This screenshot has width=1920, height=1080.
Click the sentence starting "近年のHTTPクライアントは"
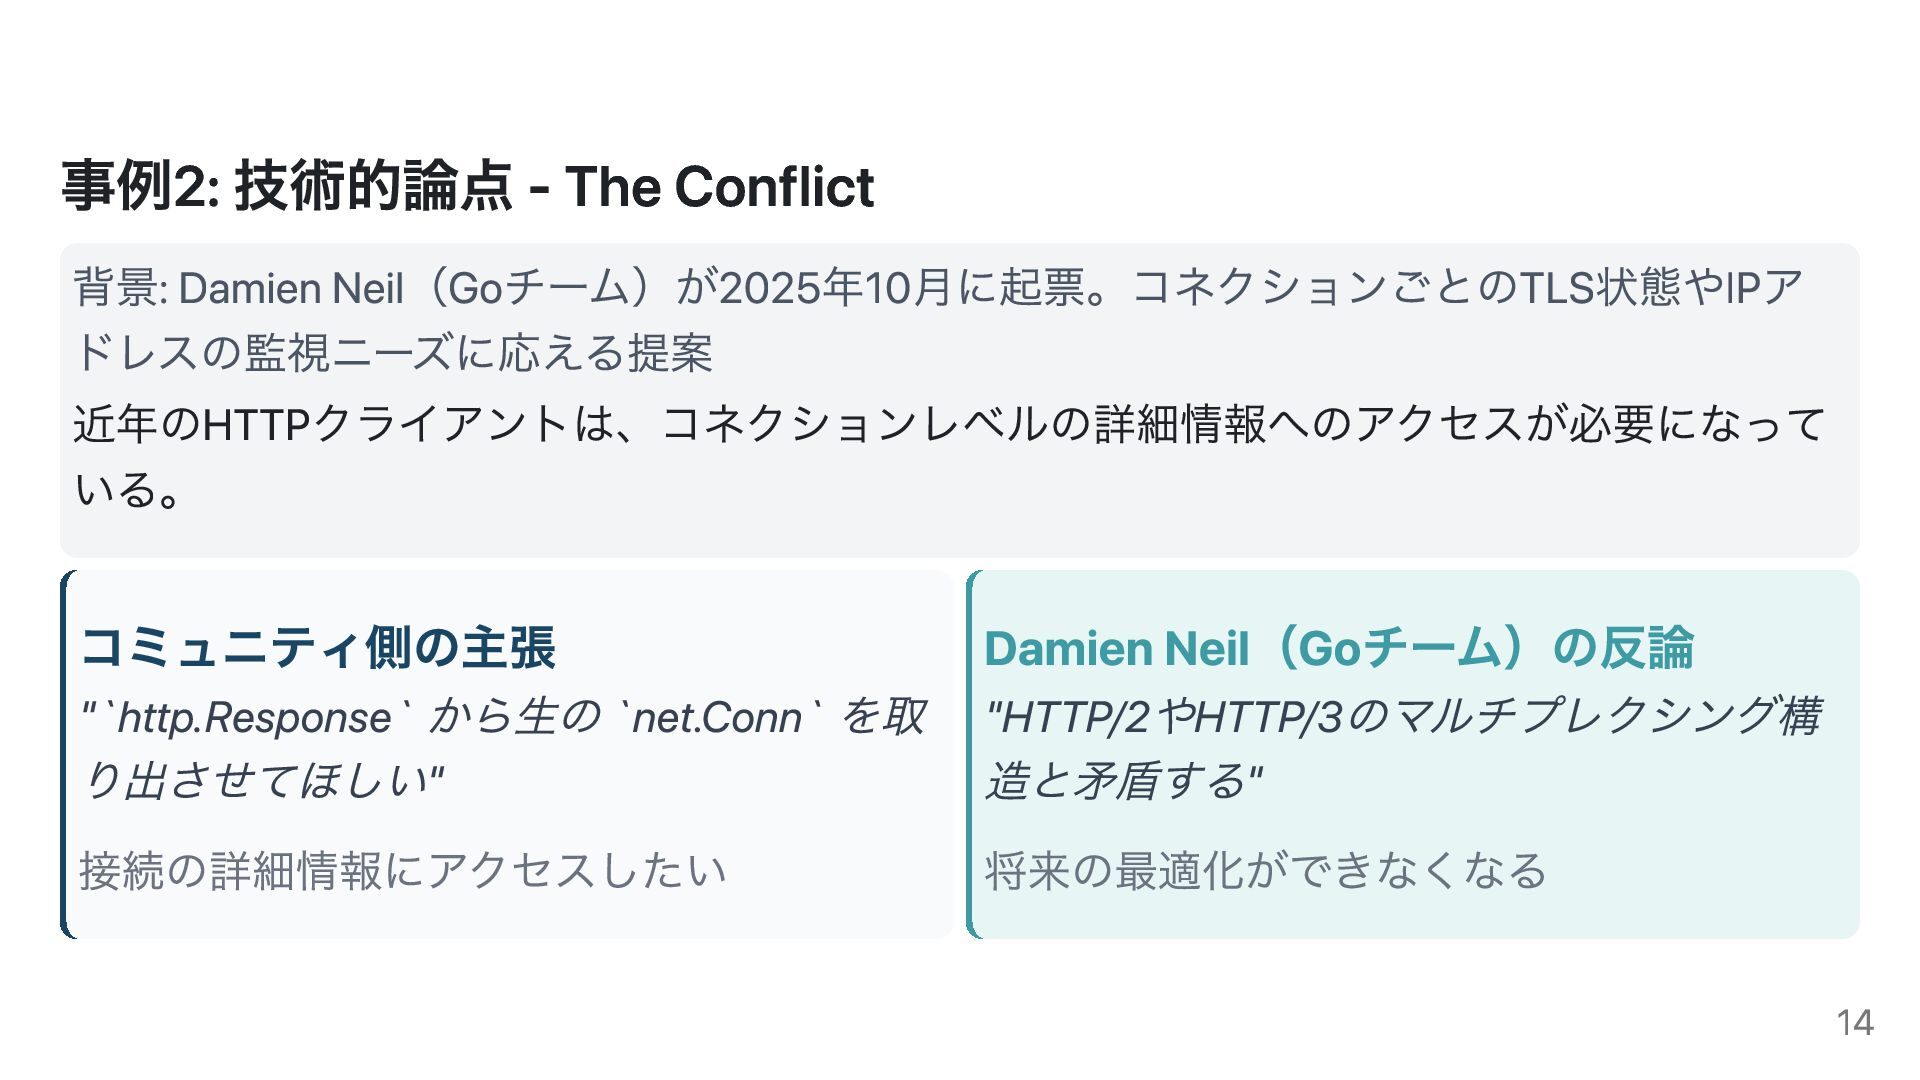(x=950, y=424)
